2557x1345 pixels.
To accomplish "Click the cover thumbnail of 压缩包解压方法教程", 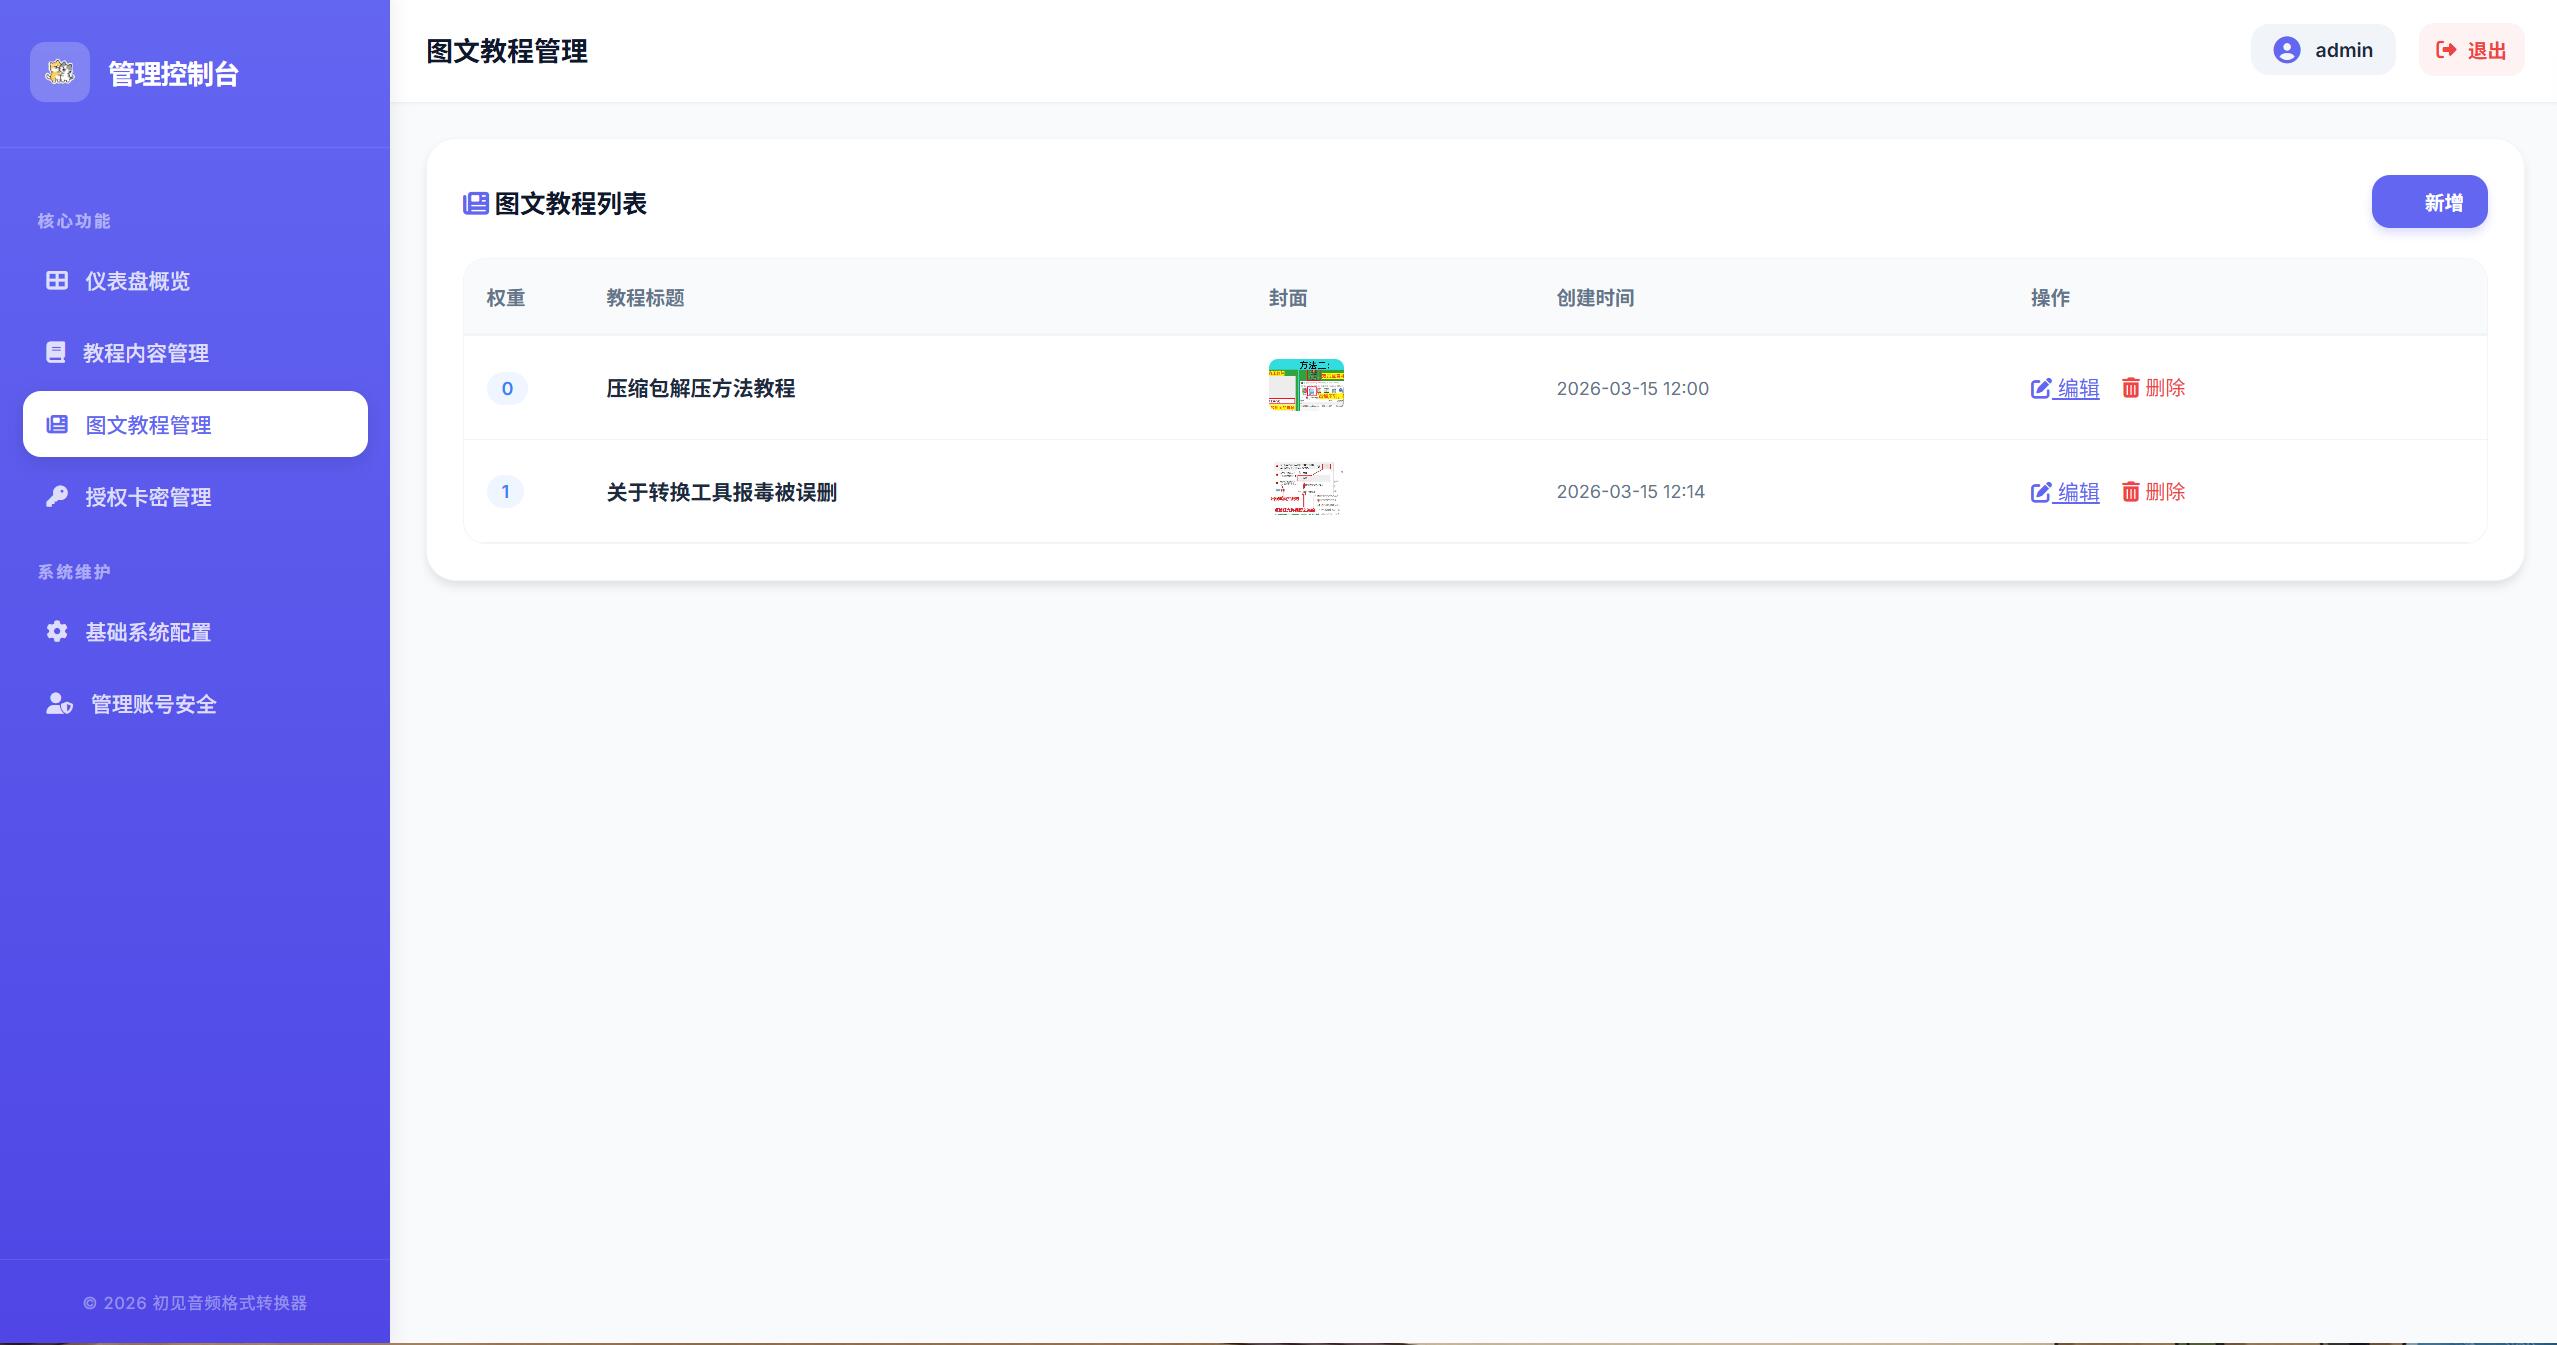I will pos(1305,386).
